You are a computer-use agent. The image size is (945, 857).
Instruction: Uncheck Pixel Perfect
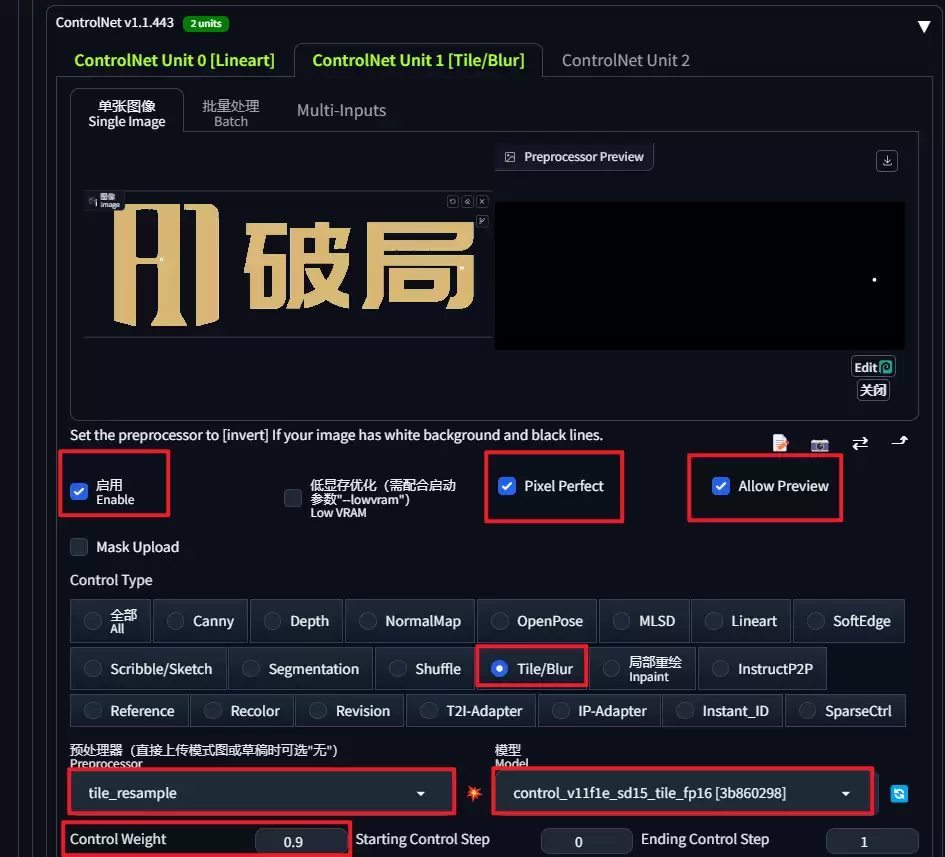point(507,486)
